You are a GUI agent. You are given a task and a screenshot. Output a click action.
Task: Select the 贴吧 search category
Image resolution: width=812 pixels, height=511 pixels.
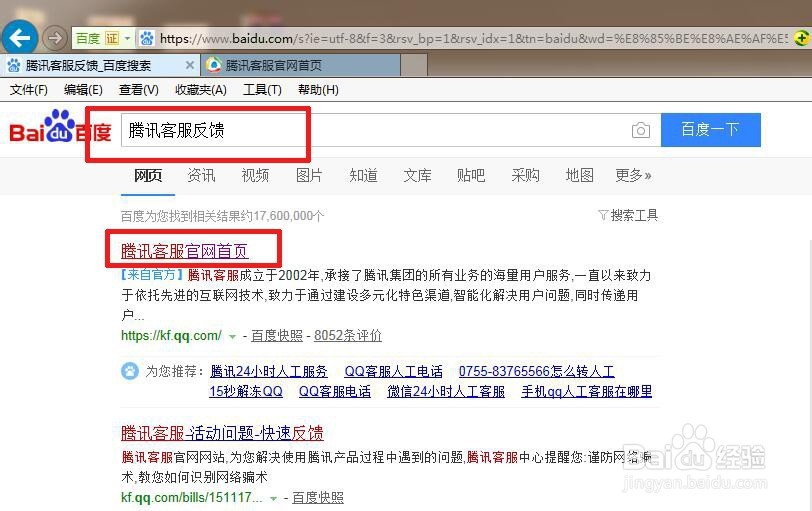point(471,176)
